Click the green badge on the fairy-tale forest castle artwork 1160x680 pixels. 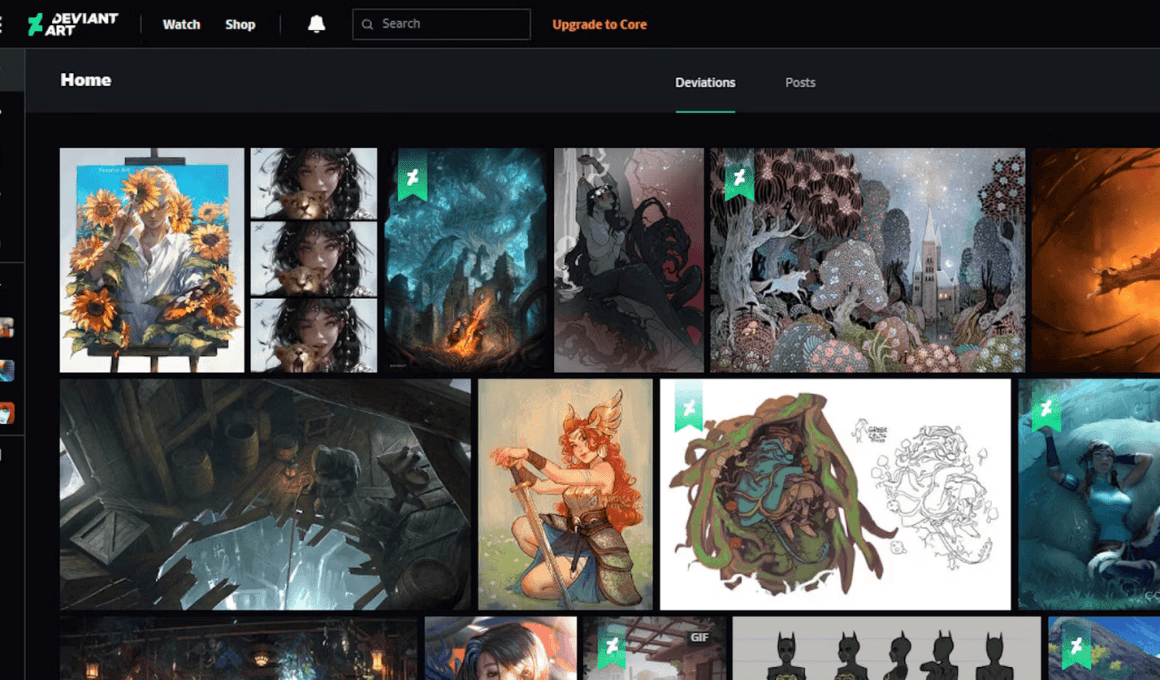[x=739, y=175]
